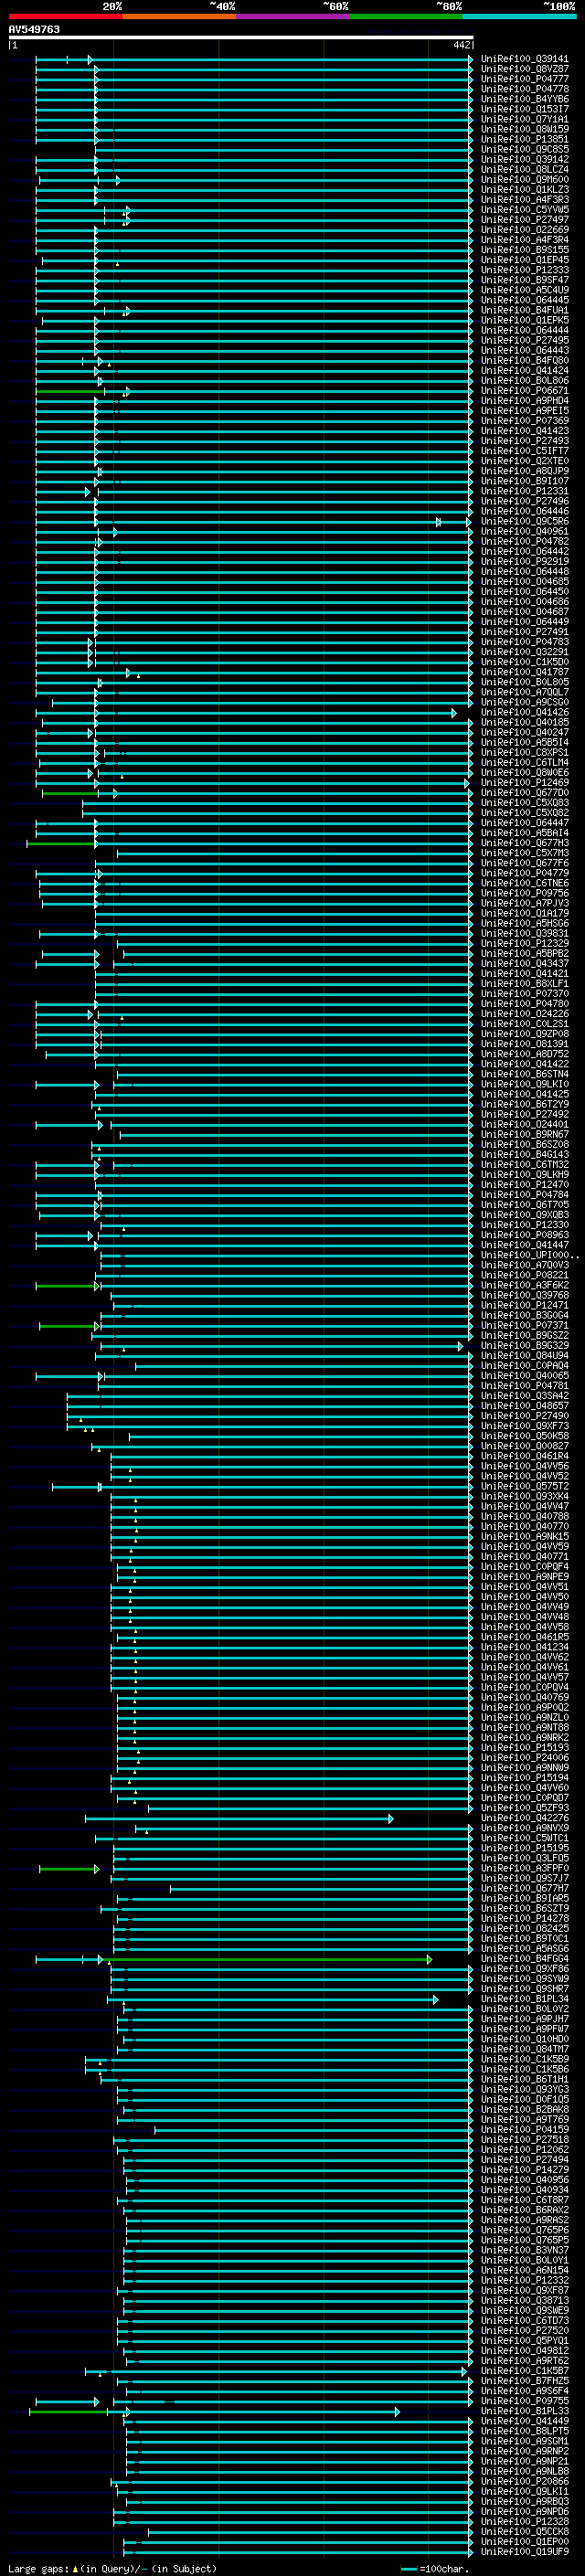Select hit label UniRef100_P12471
Image resolution: width=585 pixels, height=2576 pixels.
coord(525,1305)
